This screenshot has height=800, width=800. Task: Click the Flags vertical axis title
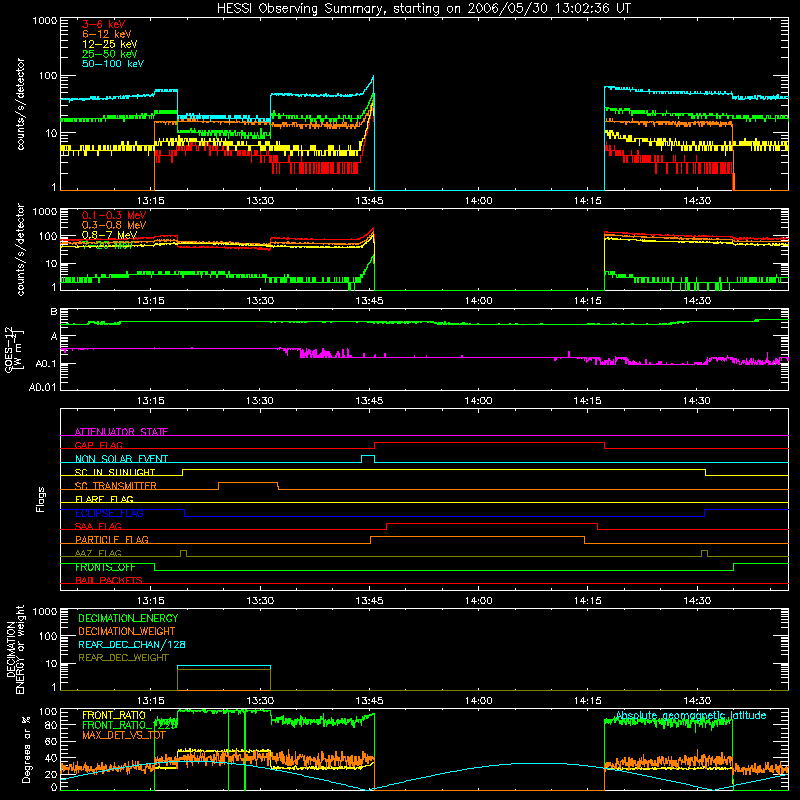(x=41, y=499)
